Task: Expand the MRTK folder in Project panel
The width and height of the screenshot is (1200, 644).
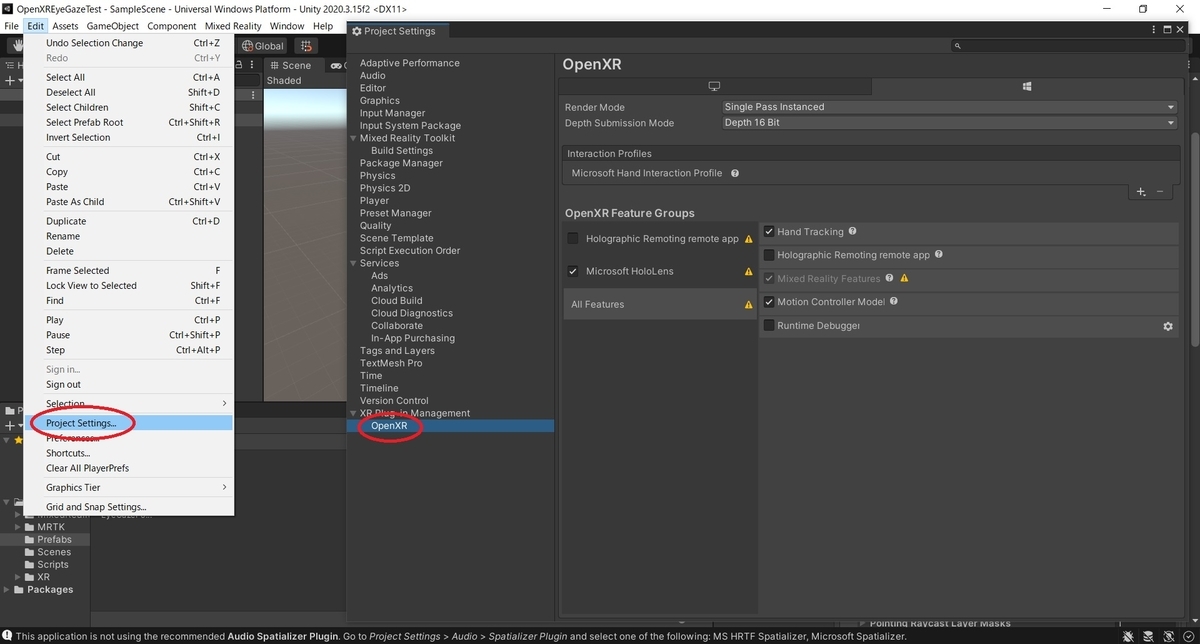Action: [x=17, y=527]
